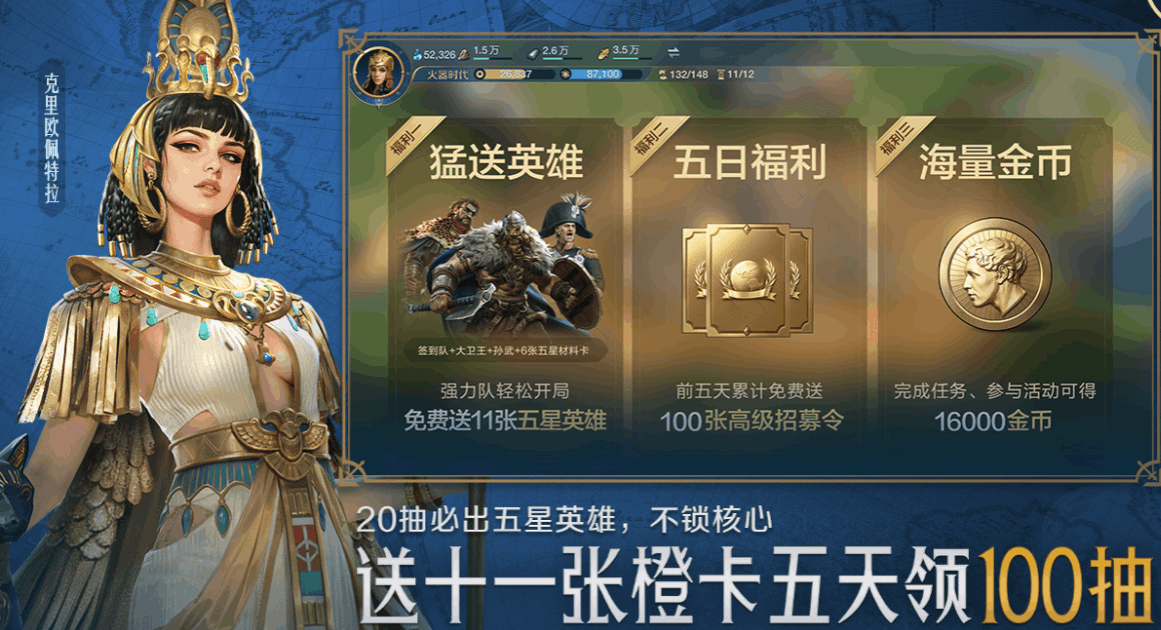Click the 免费送11张五星英雄 text
Viewport: 1161px width, 630px height.
tap(505, 420)
